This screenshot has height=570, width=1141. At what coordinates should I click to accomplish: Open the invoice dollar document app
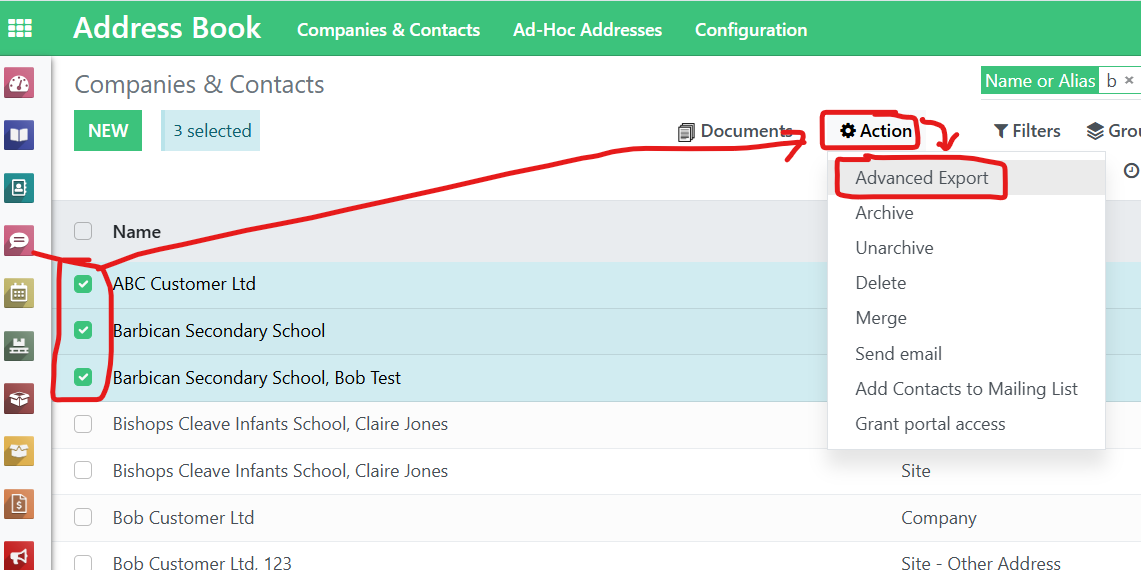[19, 503]
